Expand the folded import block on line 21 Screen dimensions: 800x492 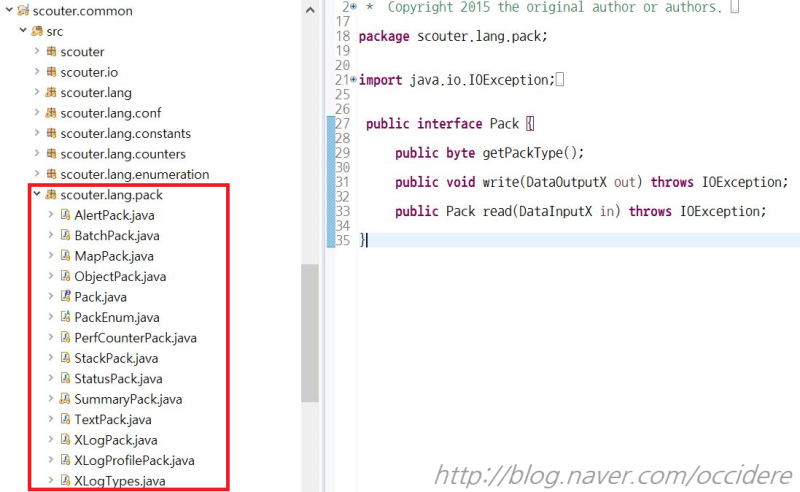(x=353, y=79)
